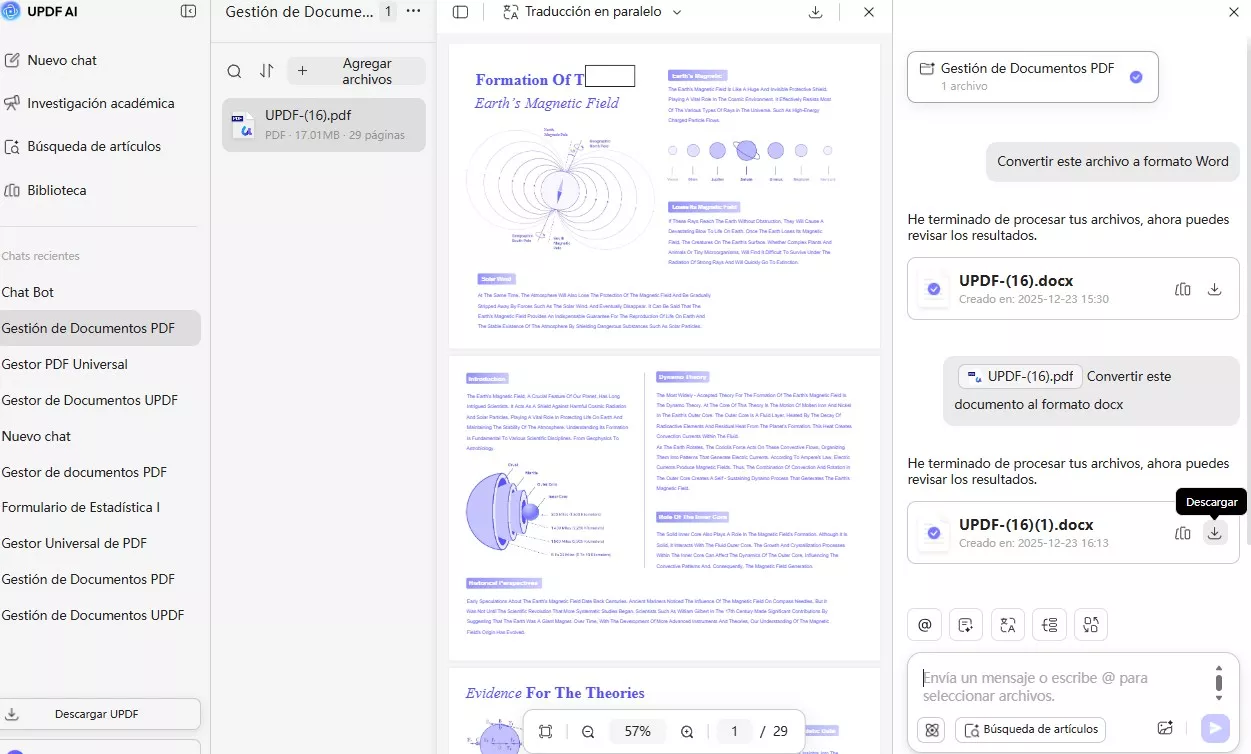Click the UPDF AI logo
1251x754 pixels.
click(x=11, y=11)
